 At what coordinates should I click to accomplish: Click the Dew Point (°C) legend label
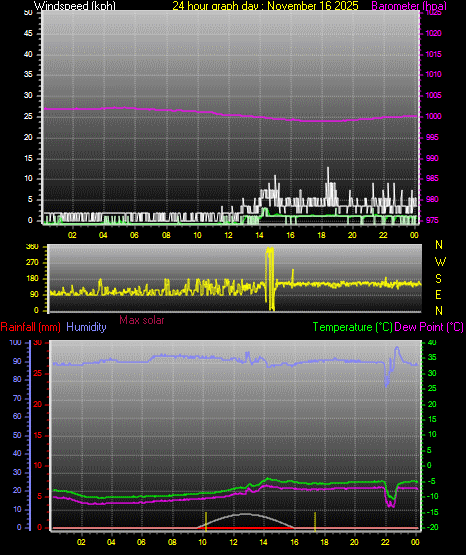[429, 327]
